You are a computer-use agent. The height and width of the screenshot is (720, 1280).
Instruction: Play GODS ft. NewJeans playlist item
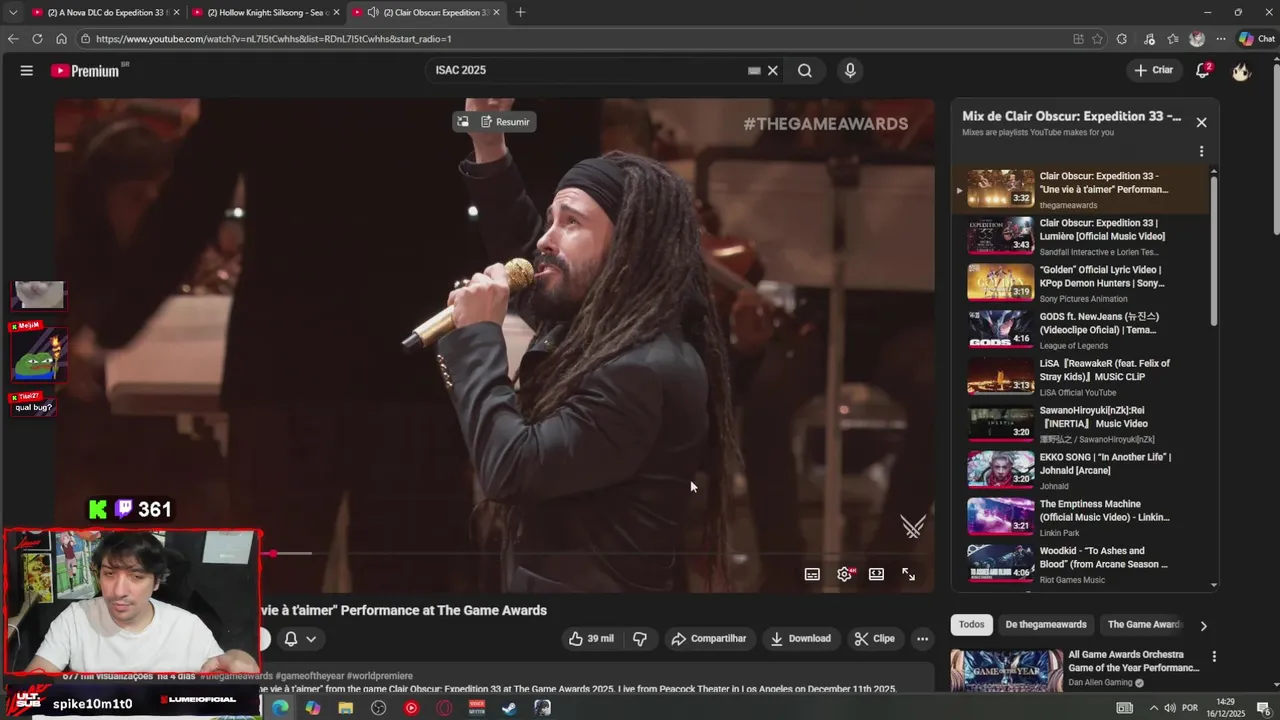coord(1081,329)
